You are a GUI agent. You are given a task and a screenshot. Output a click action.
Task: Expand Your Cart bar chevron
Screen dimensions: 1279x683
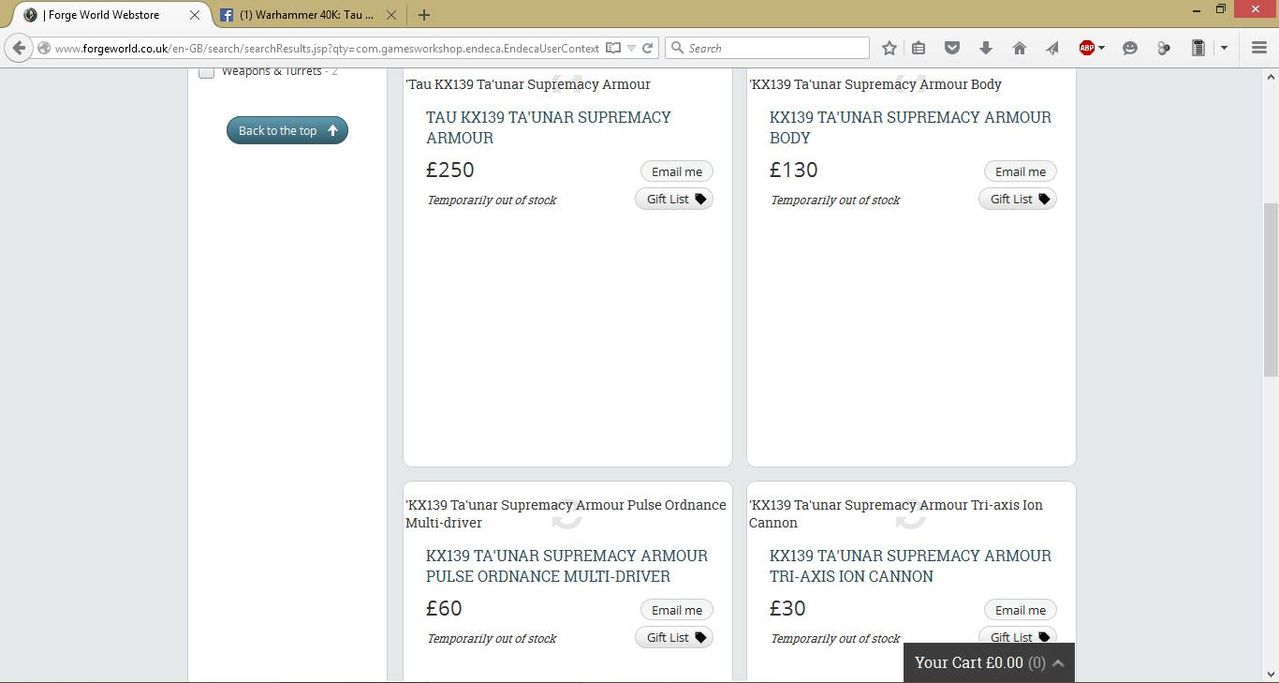(x=1058, y=663)
